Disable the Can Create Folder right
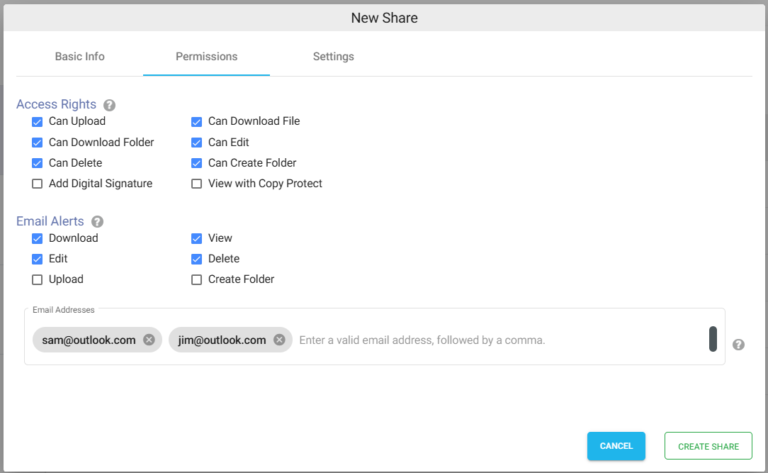This screenshot has height=473, width=768. 196,163
